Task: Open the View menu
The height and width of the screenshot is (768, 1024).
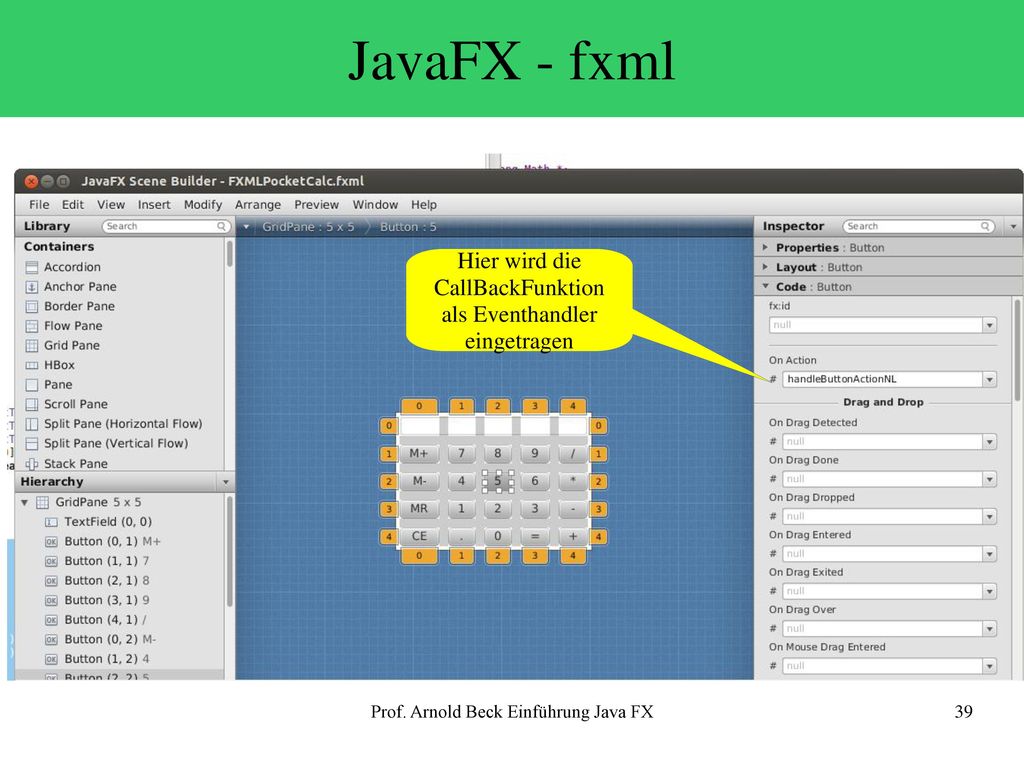Action: pos(111,204)
